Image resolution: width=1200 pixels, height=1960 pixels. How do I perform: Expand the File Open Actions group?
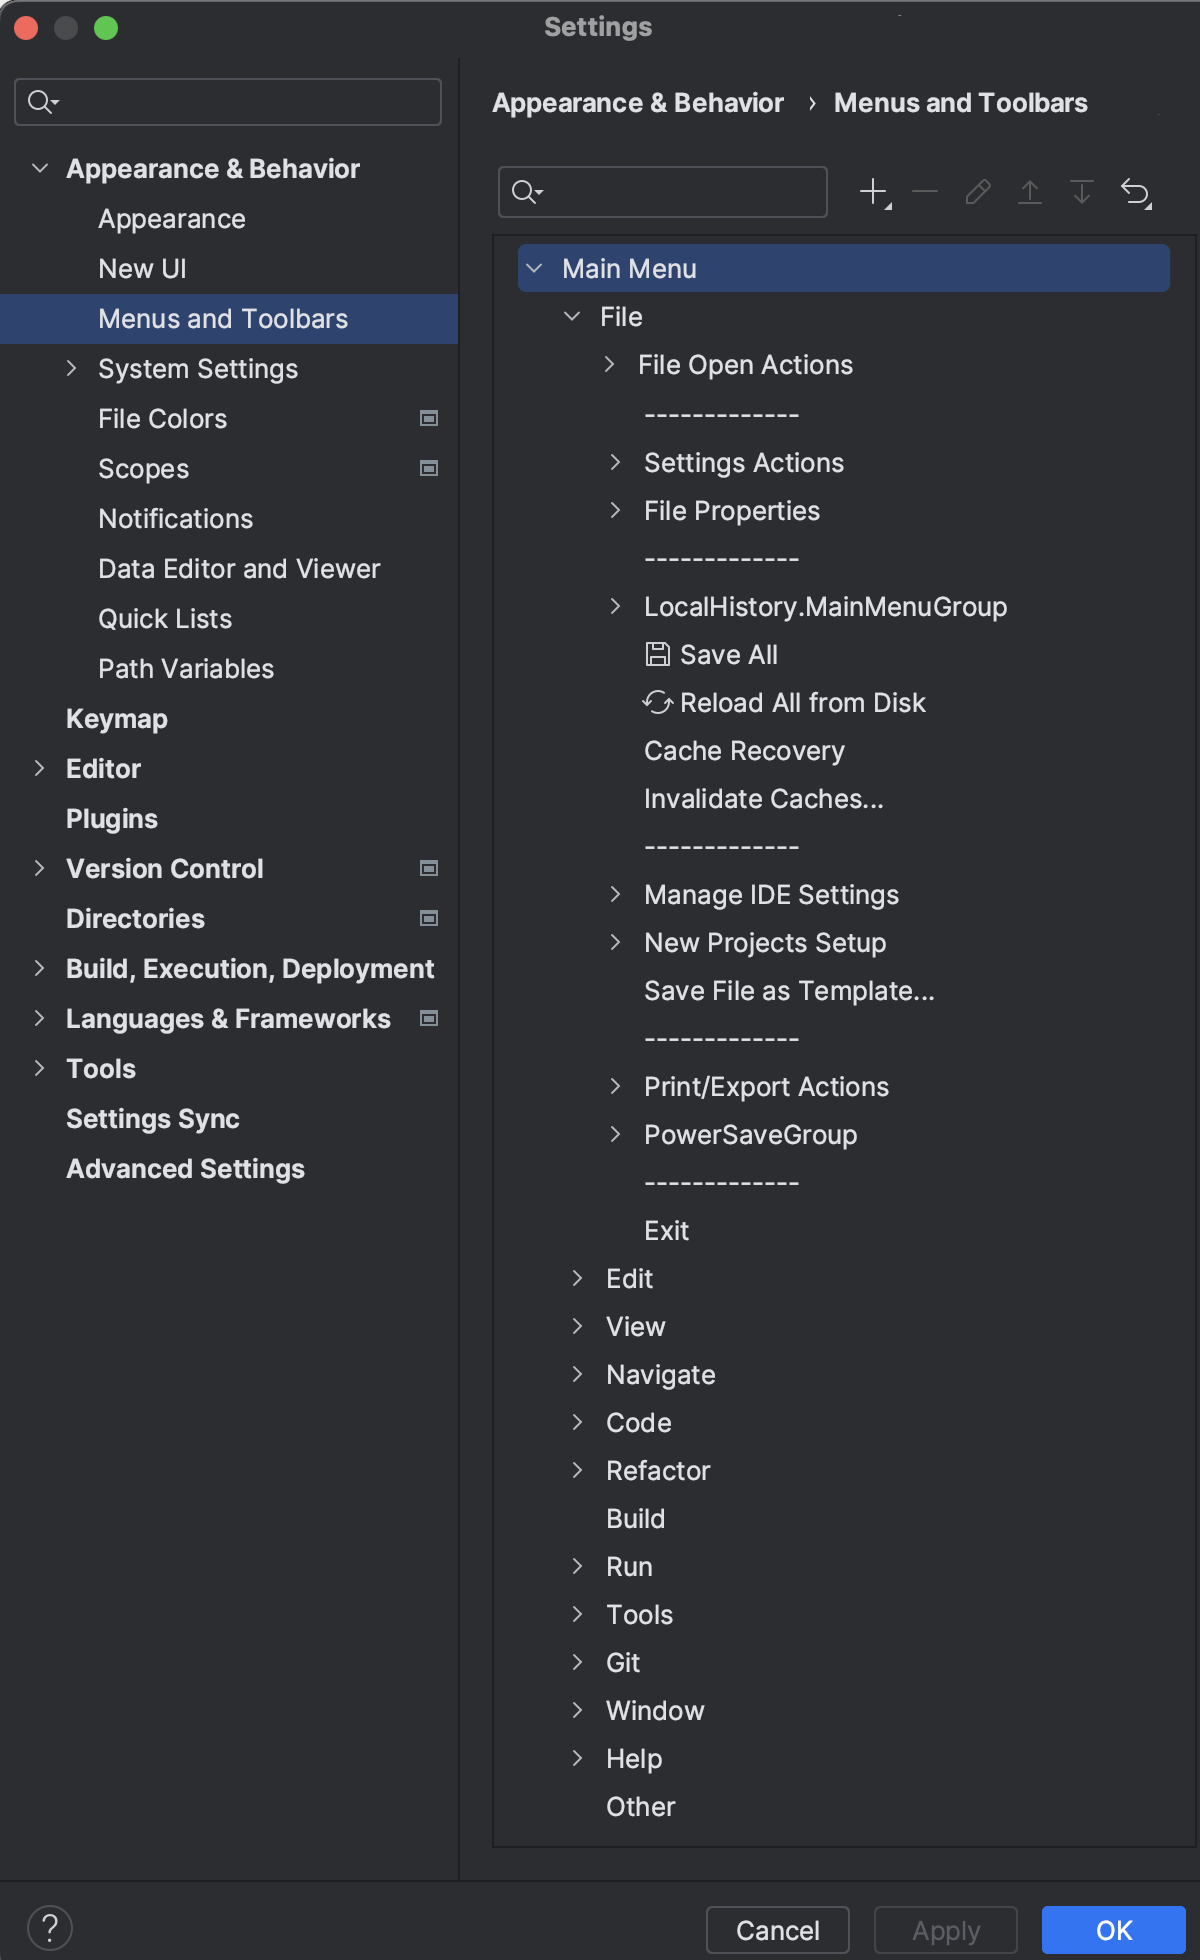[611, 364]
